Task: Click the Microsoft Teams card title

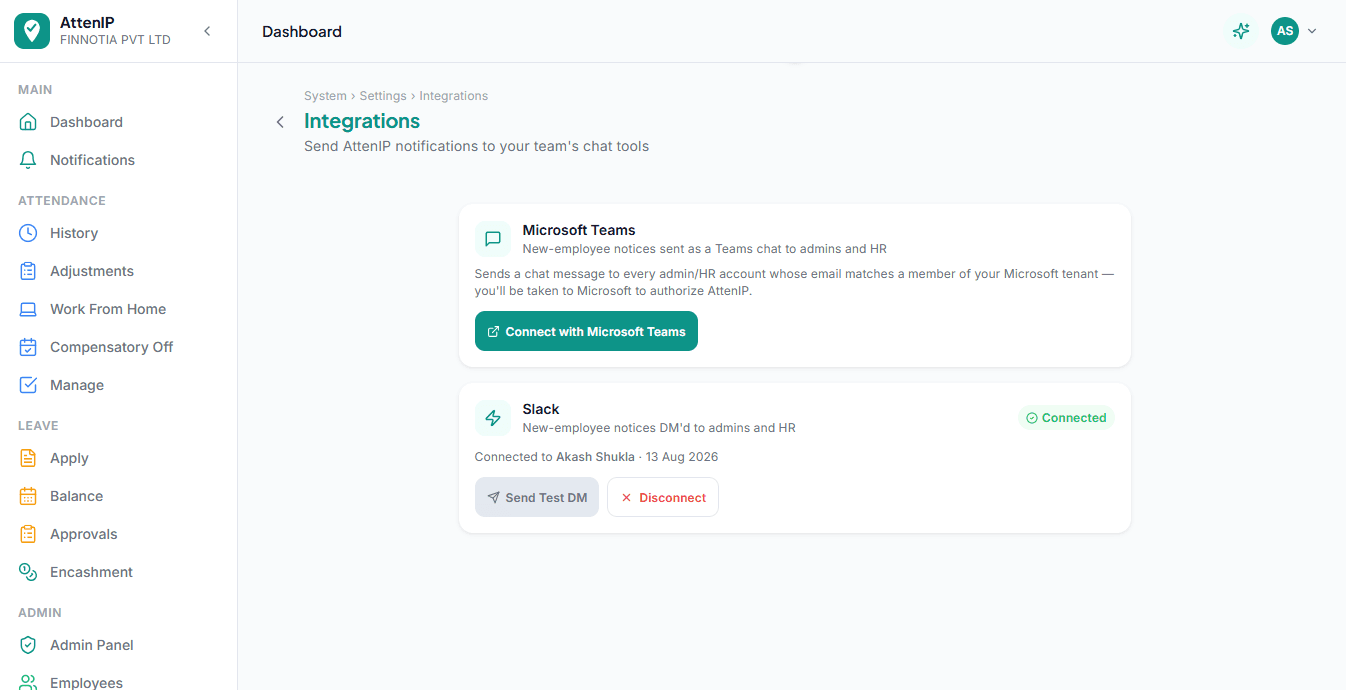Action: 579,230
